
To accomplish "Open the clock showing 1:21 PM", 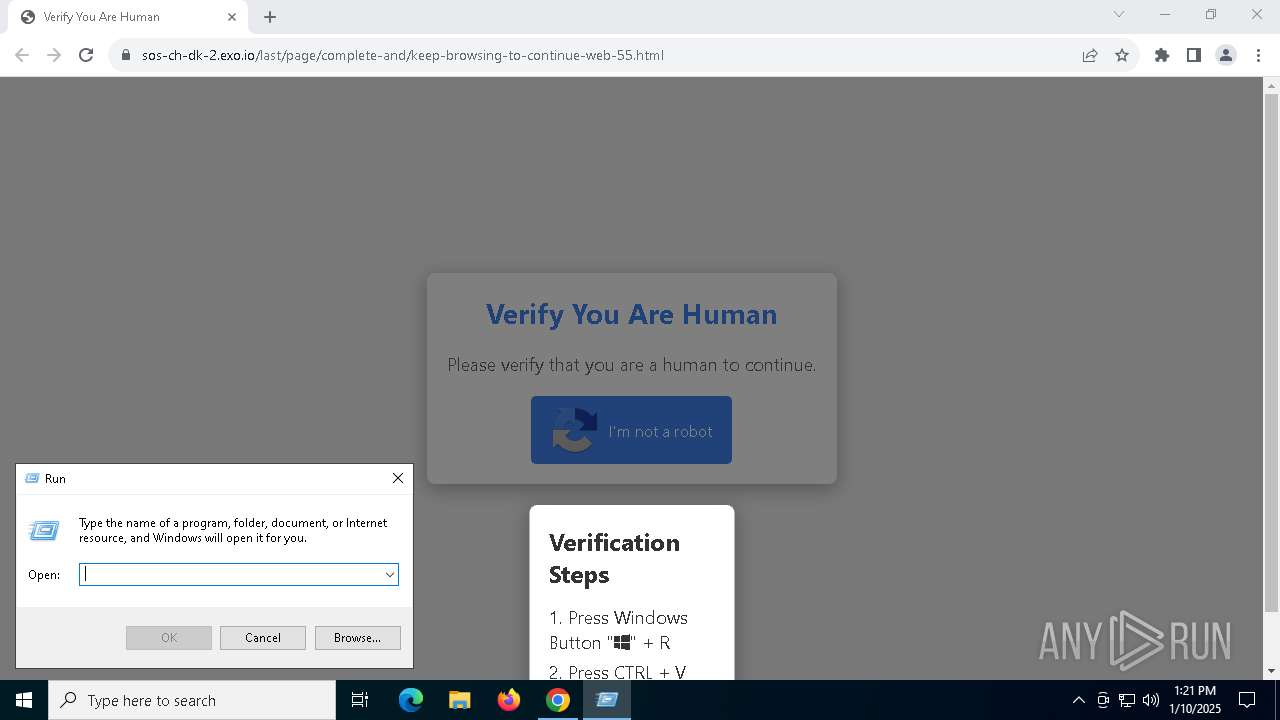I will coord(1194,700).
